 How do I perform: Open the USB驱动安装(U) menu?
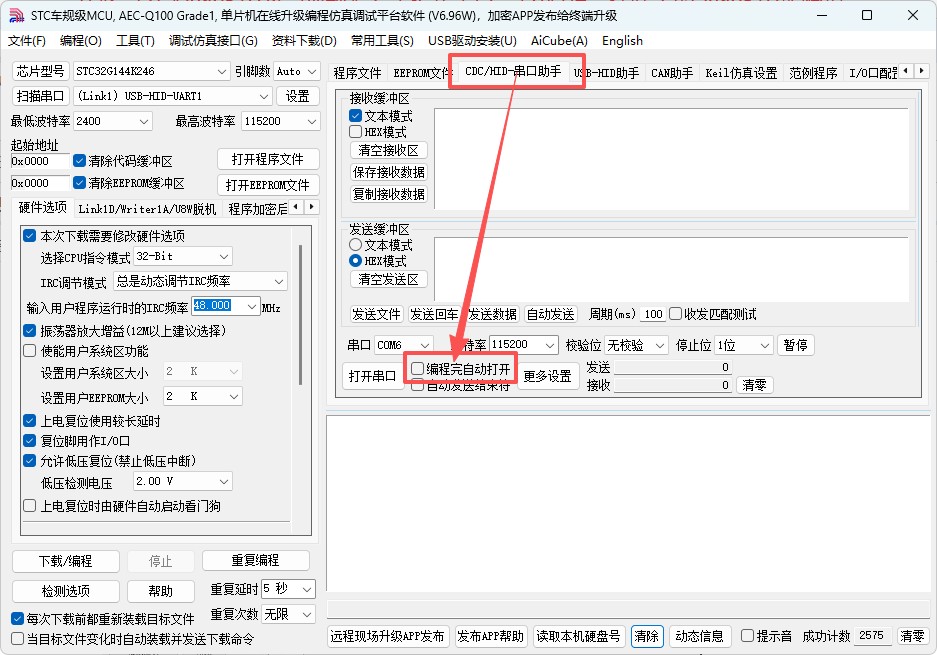point(472,41)
